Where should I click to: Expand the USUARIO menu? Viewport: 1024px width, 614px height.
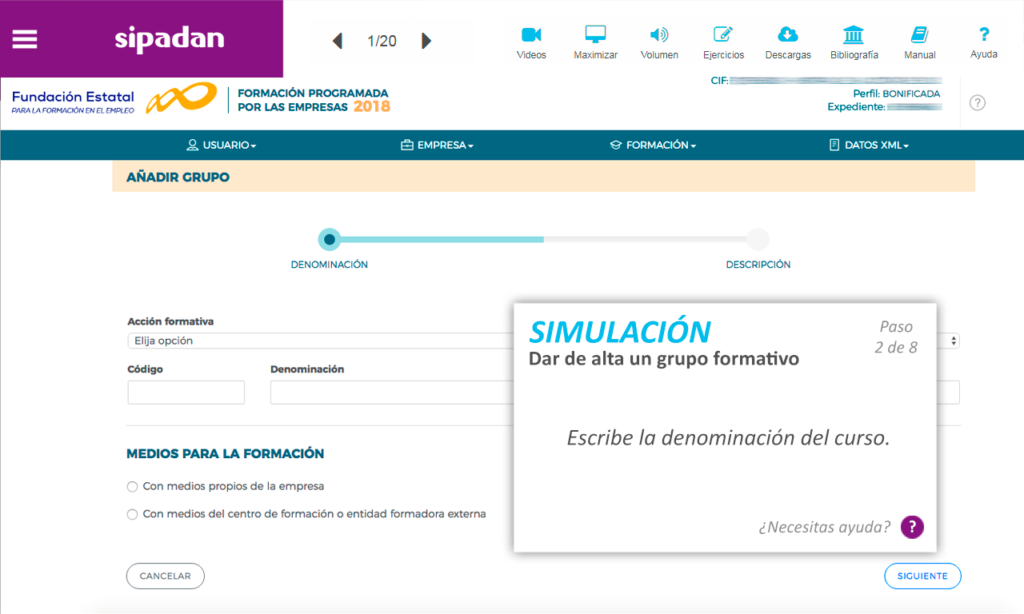(x=221, y=145)
